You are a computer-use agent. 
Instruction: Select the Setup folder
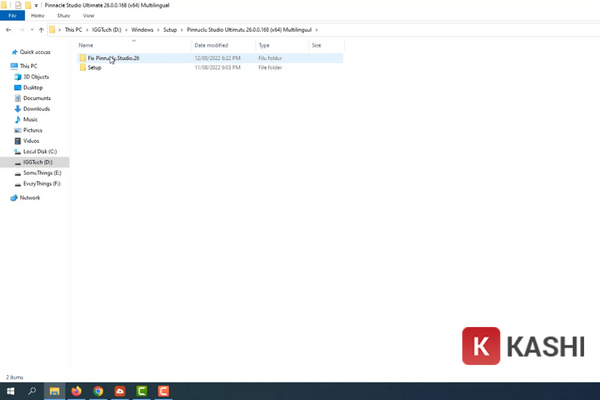[94, 68]
